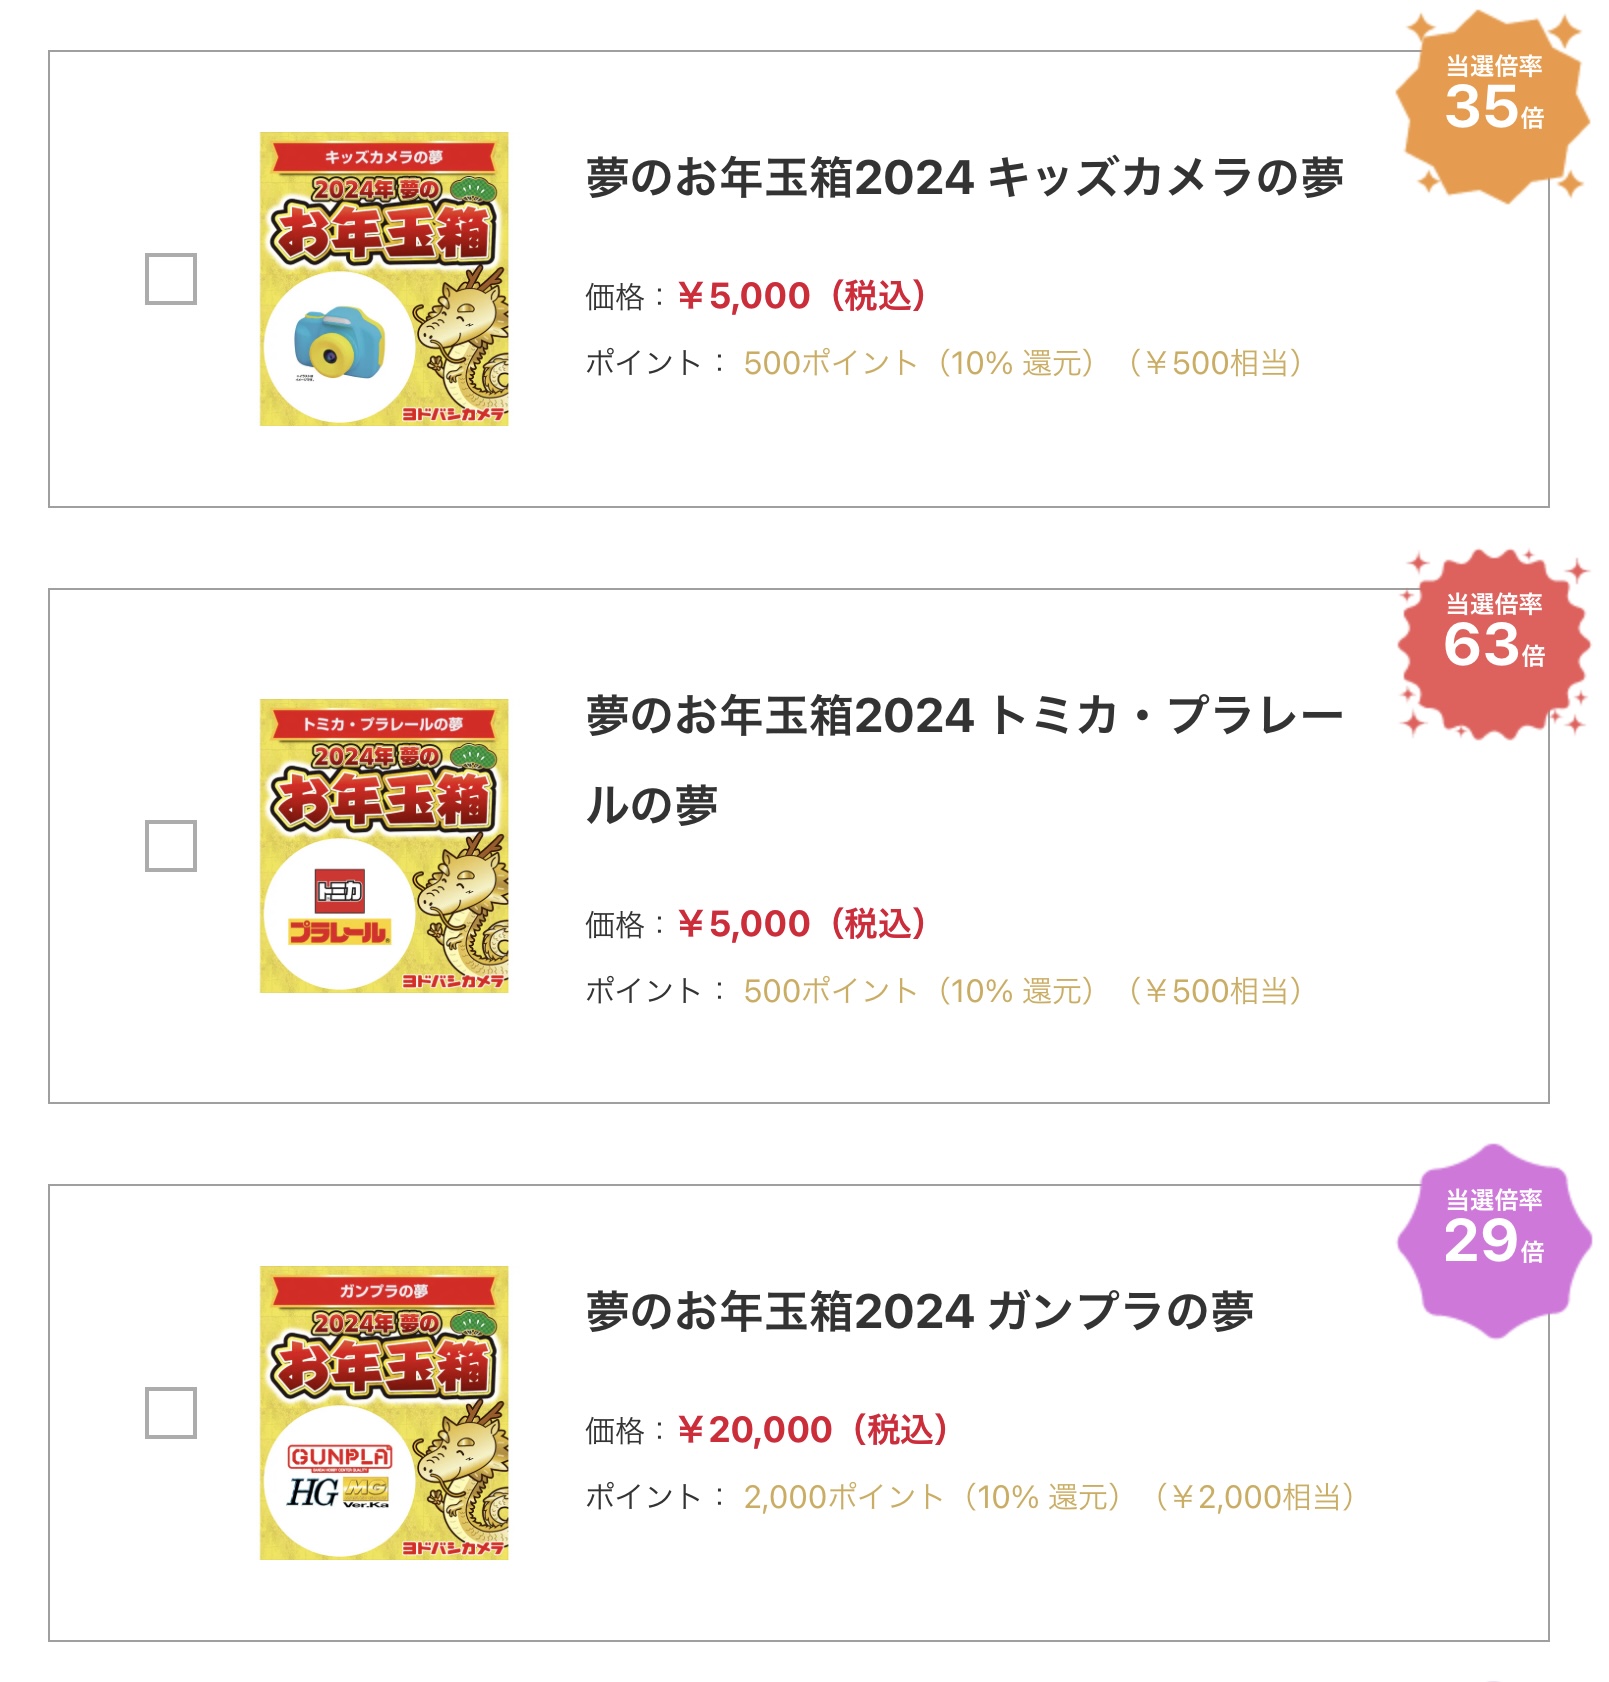Click the トミカ・プラレール ¥5,000（税込） price

point(801,924)
